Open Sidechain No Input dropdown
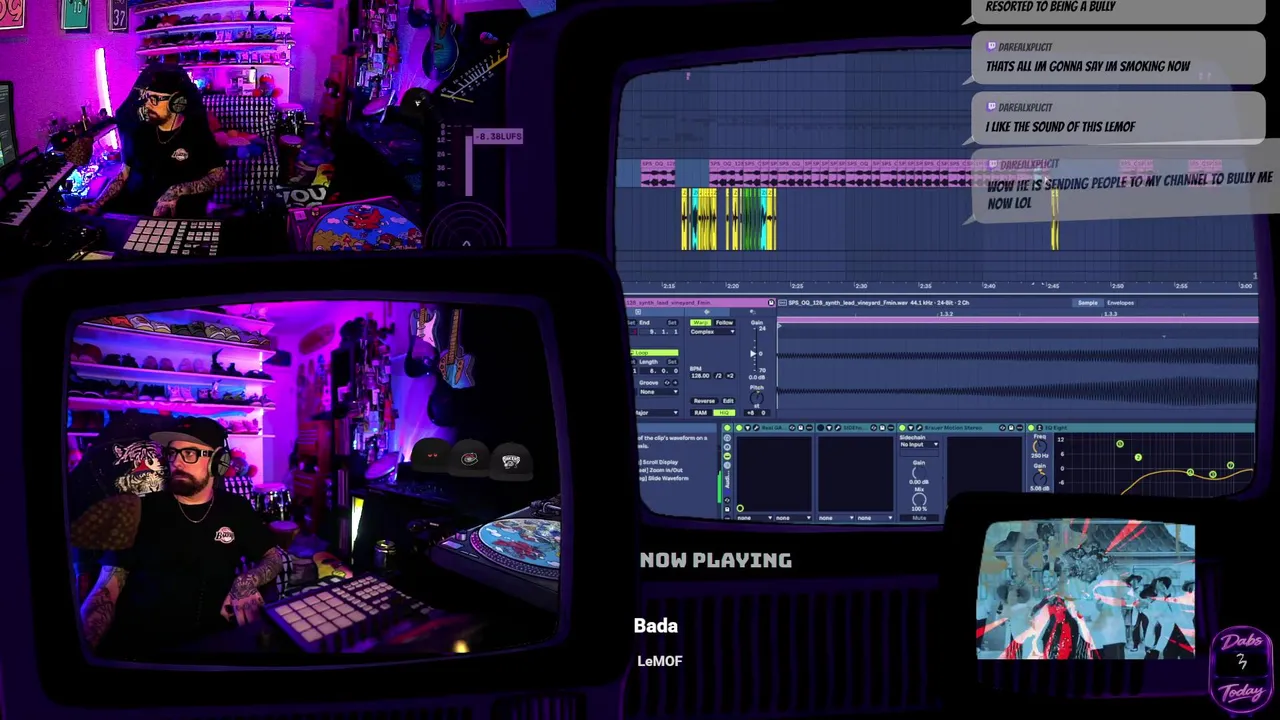This screenshot has height=720, width=1280. tap(918, 445)
